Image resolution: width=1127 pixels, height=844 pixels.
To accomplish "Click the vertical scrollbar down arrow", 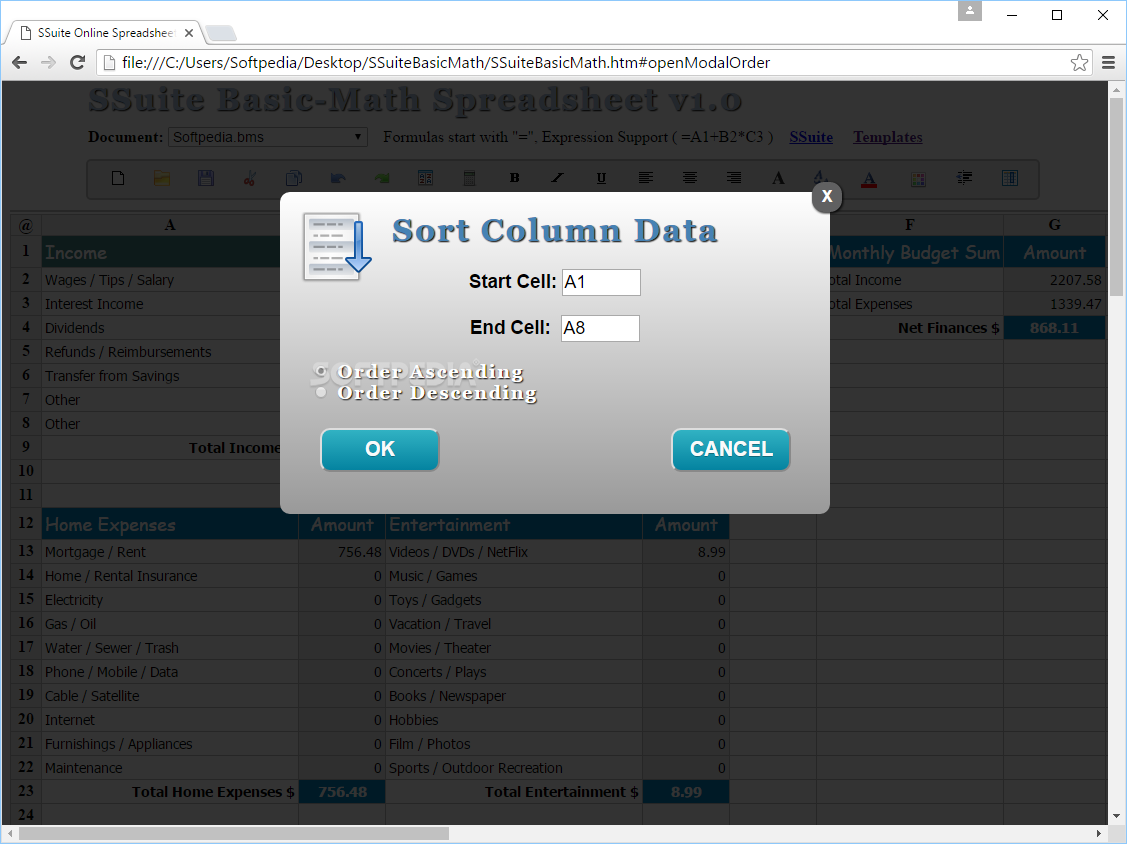I will click(1116, 816).
